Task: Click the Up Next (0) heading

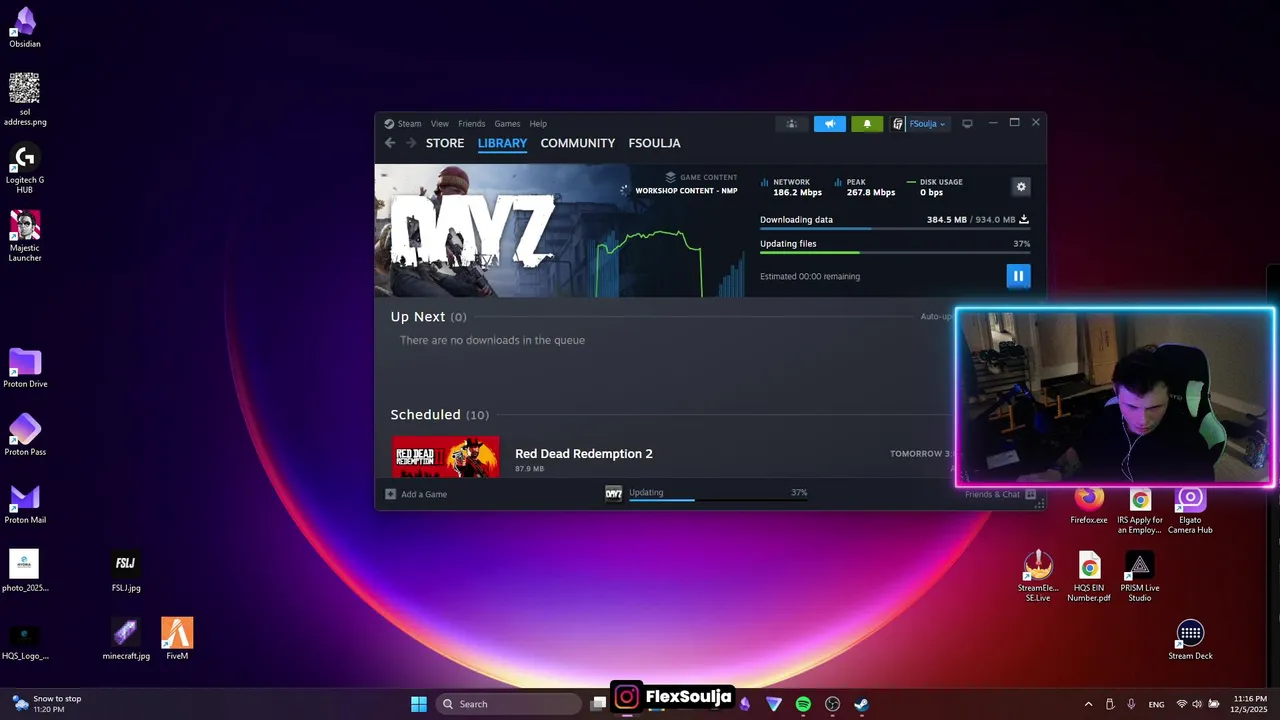Action: (429, 317)
